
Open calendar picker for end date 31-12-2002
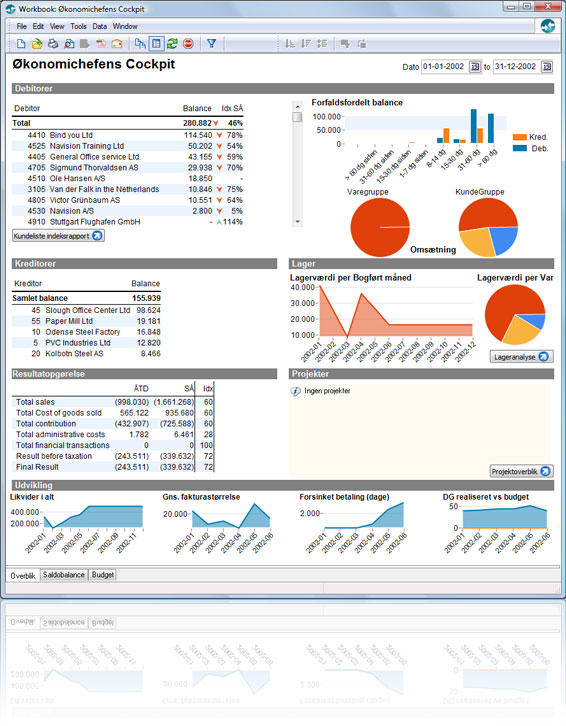point(547,67)
